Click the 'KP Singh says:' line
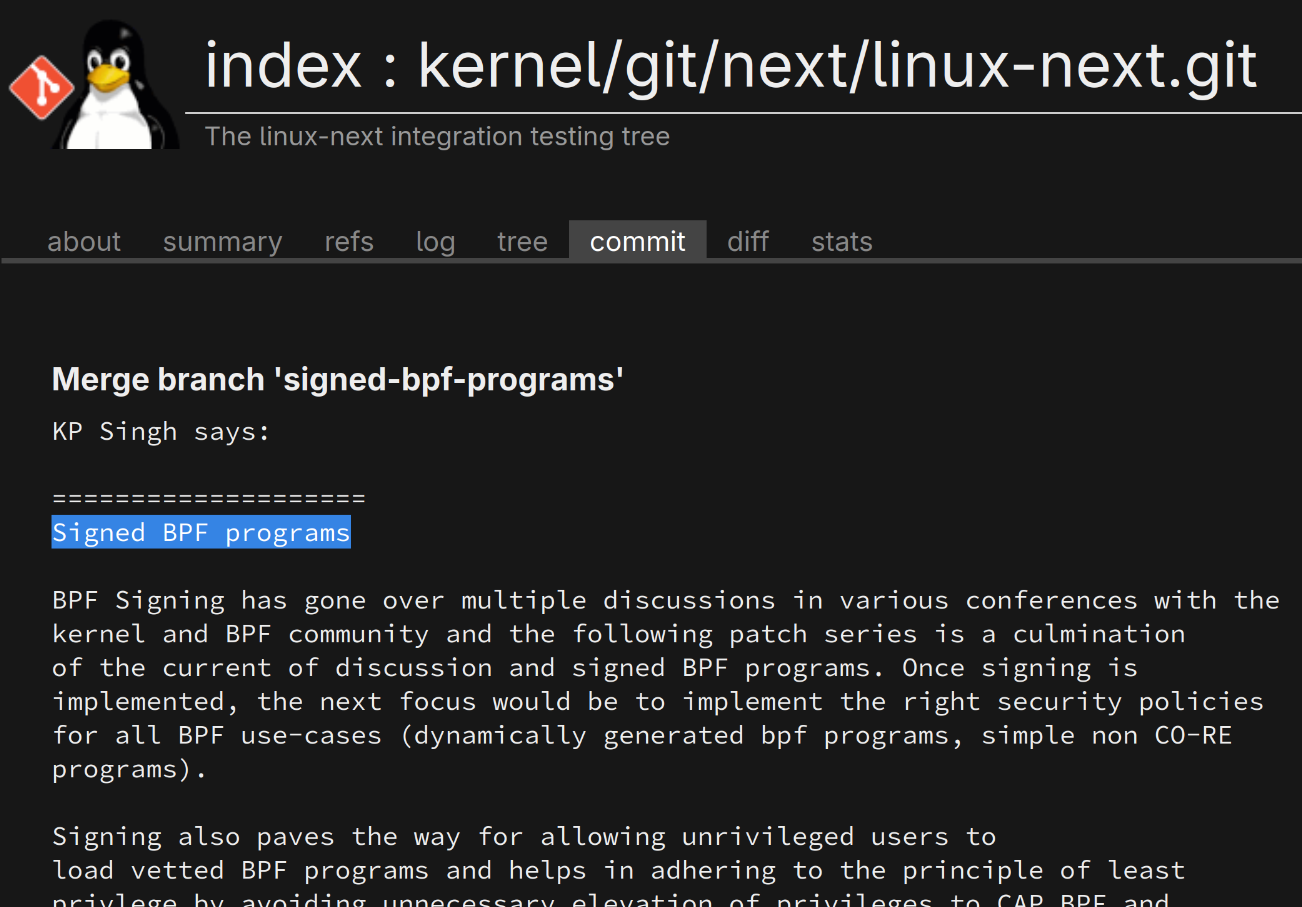Screen dimensions: 1302x907 coord(161,432)
